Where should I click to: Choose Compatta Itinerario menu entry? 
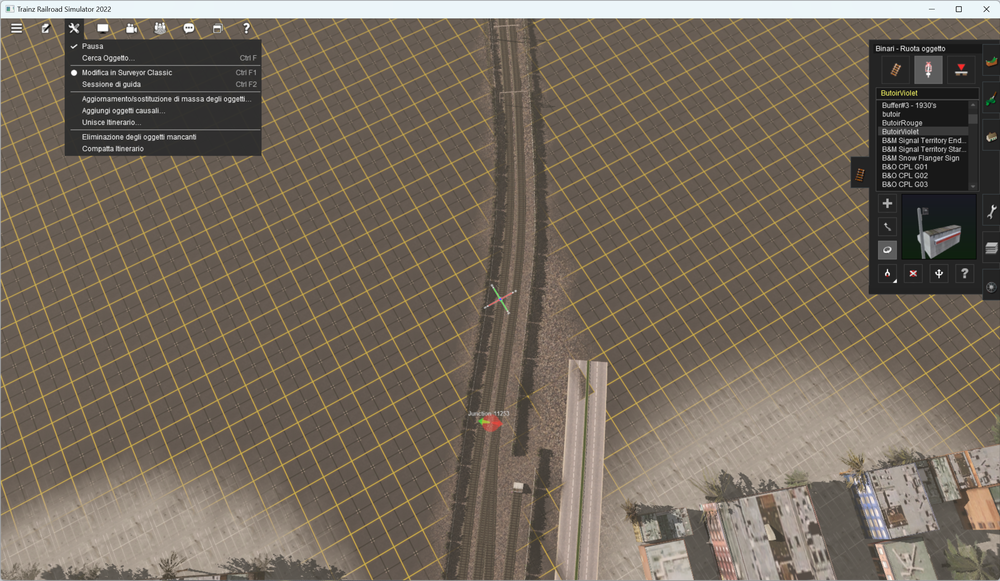point(163,149)
